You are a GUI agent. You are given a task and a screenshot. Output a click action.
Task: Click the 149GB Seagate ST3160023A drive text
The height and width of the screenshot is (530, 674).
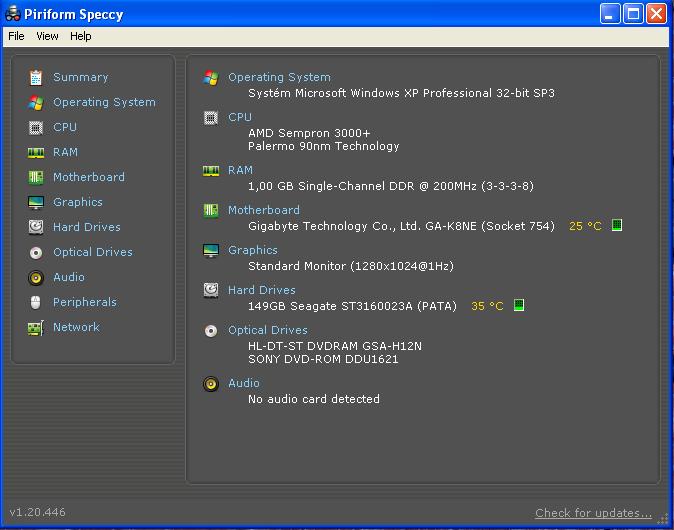coord(352,306)
